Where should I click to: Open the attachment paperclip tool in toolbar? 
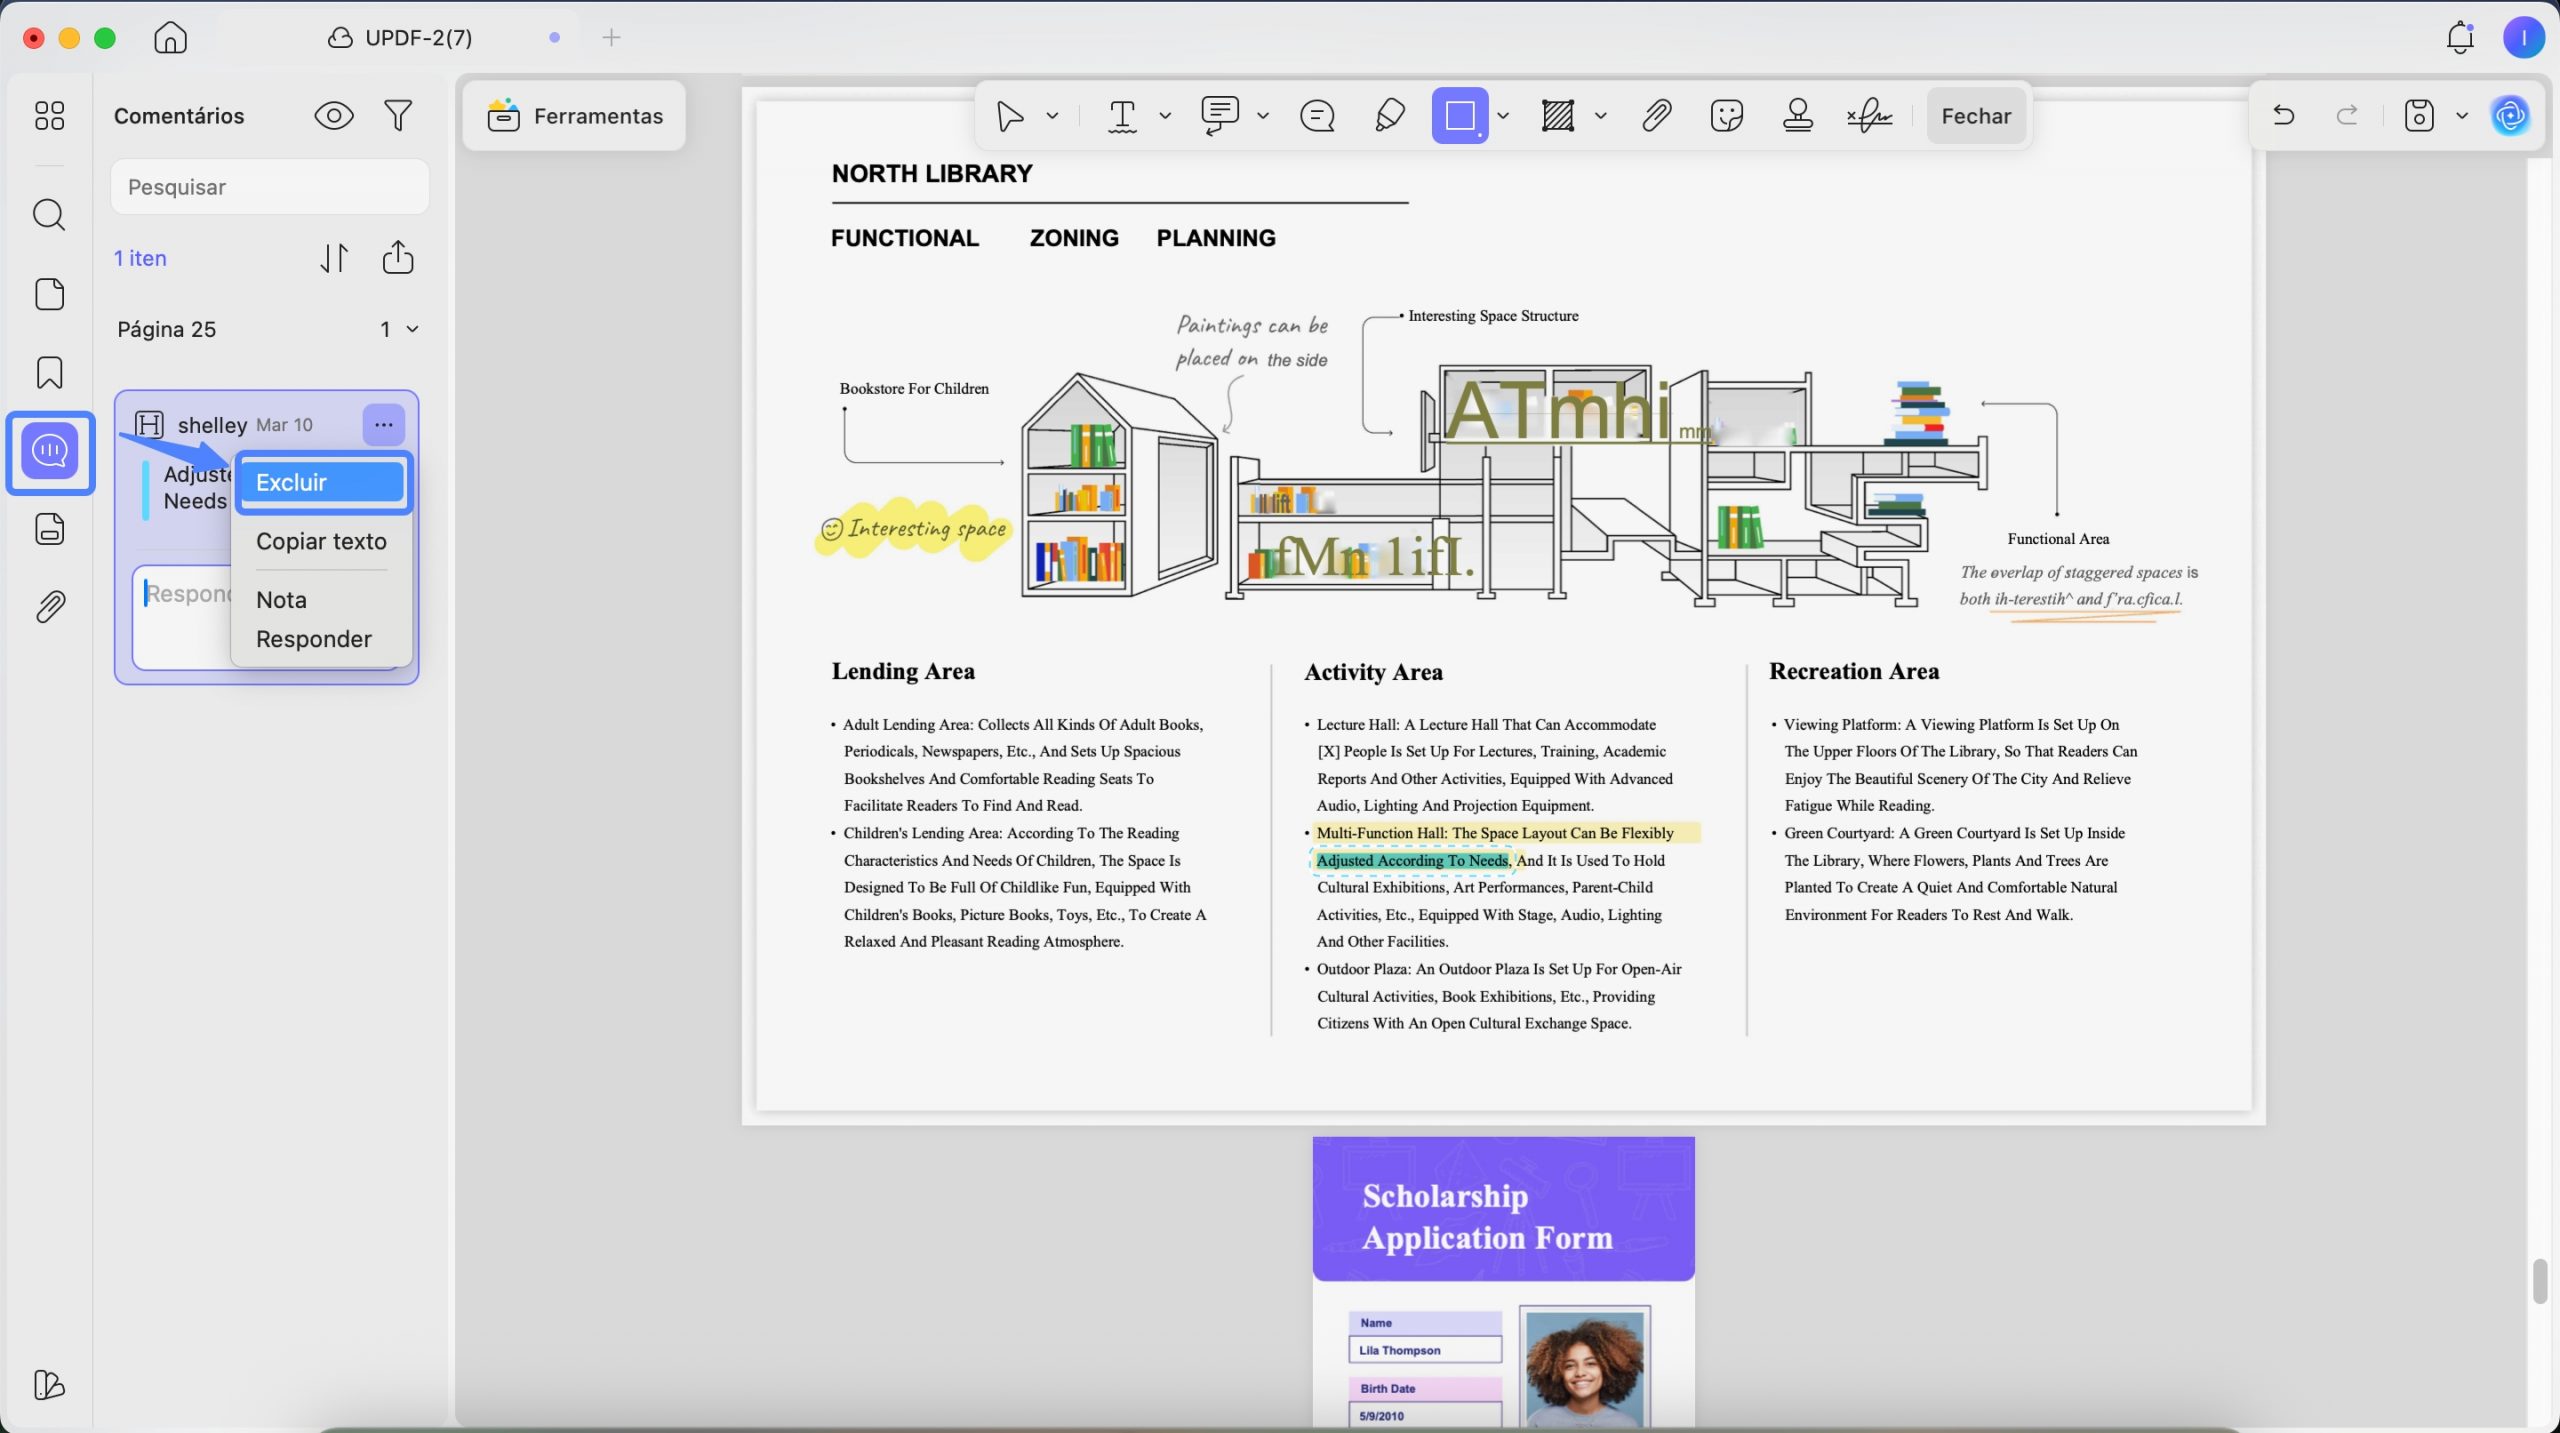1656,116
